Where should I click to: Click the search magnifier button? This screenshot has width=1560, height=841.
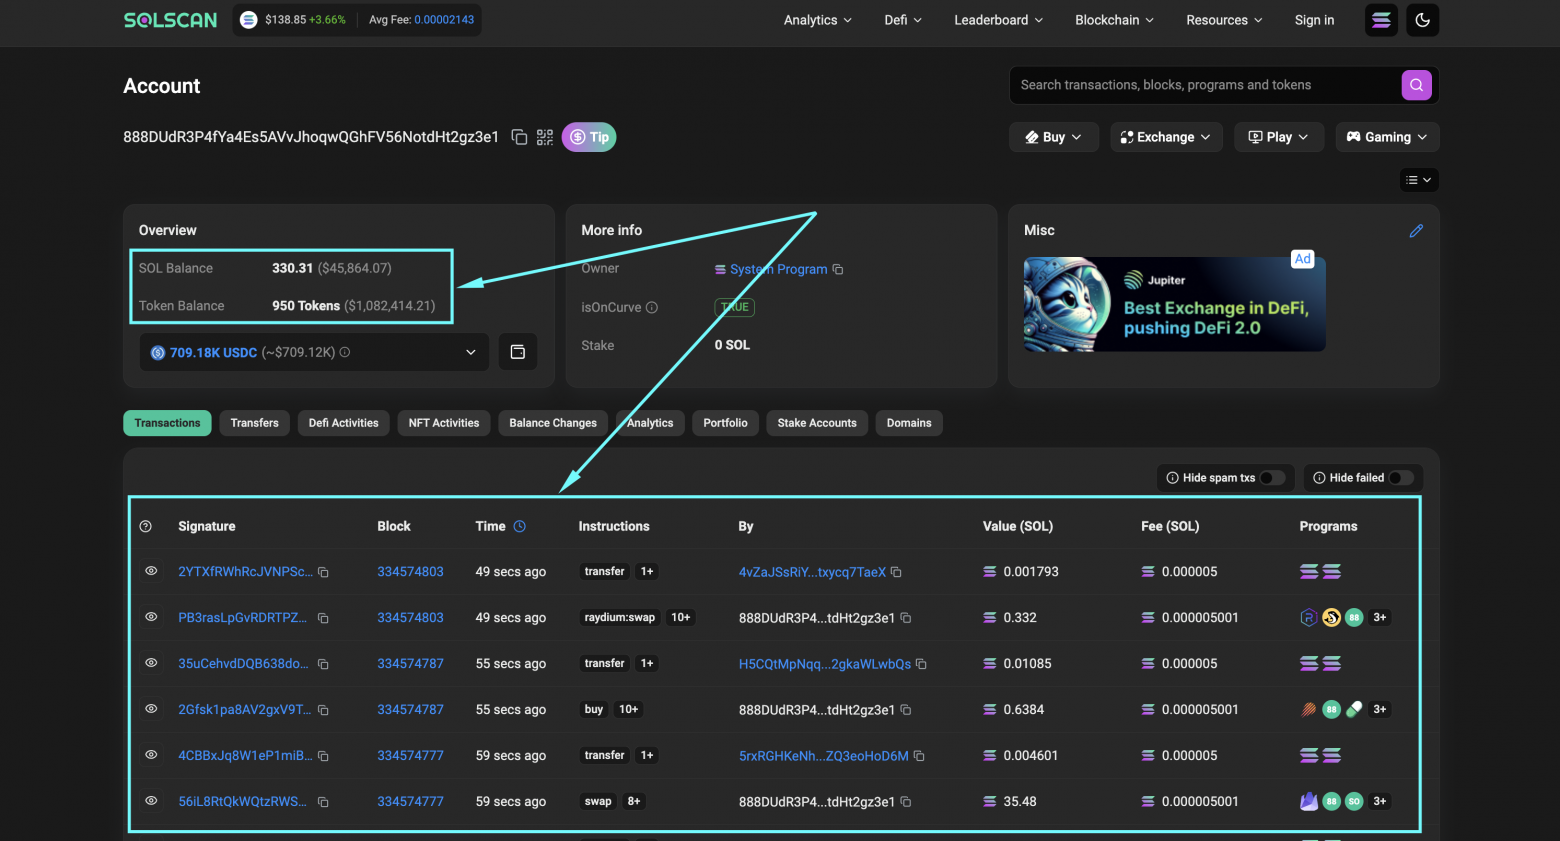coord(1416,85)
